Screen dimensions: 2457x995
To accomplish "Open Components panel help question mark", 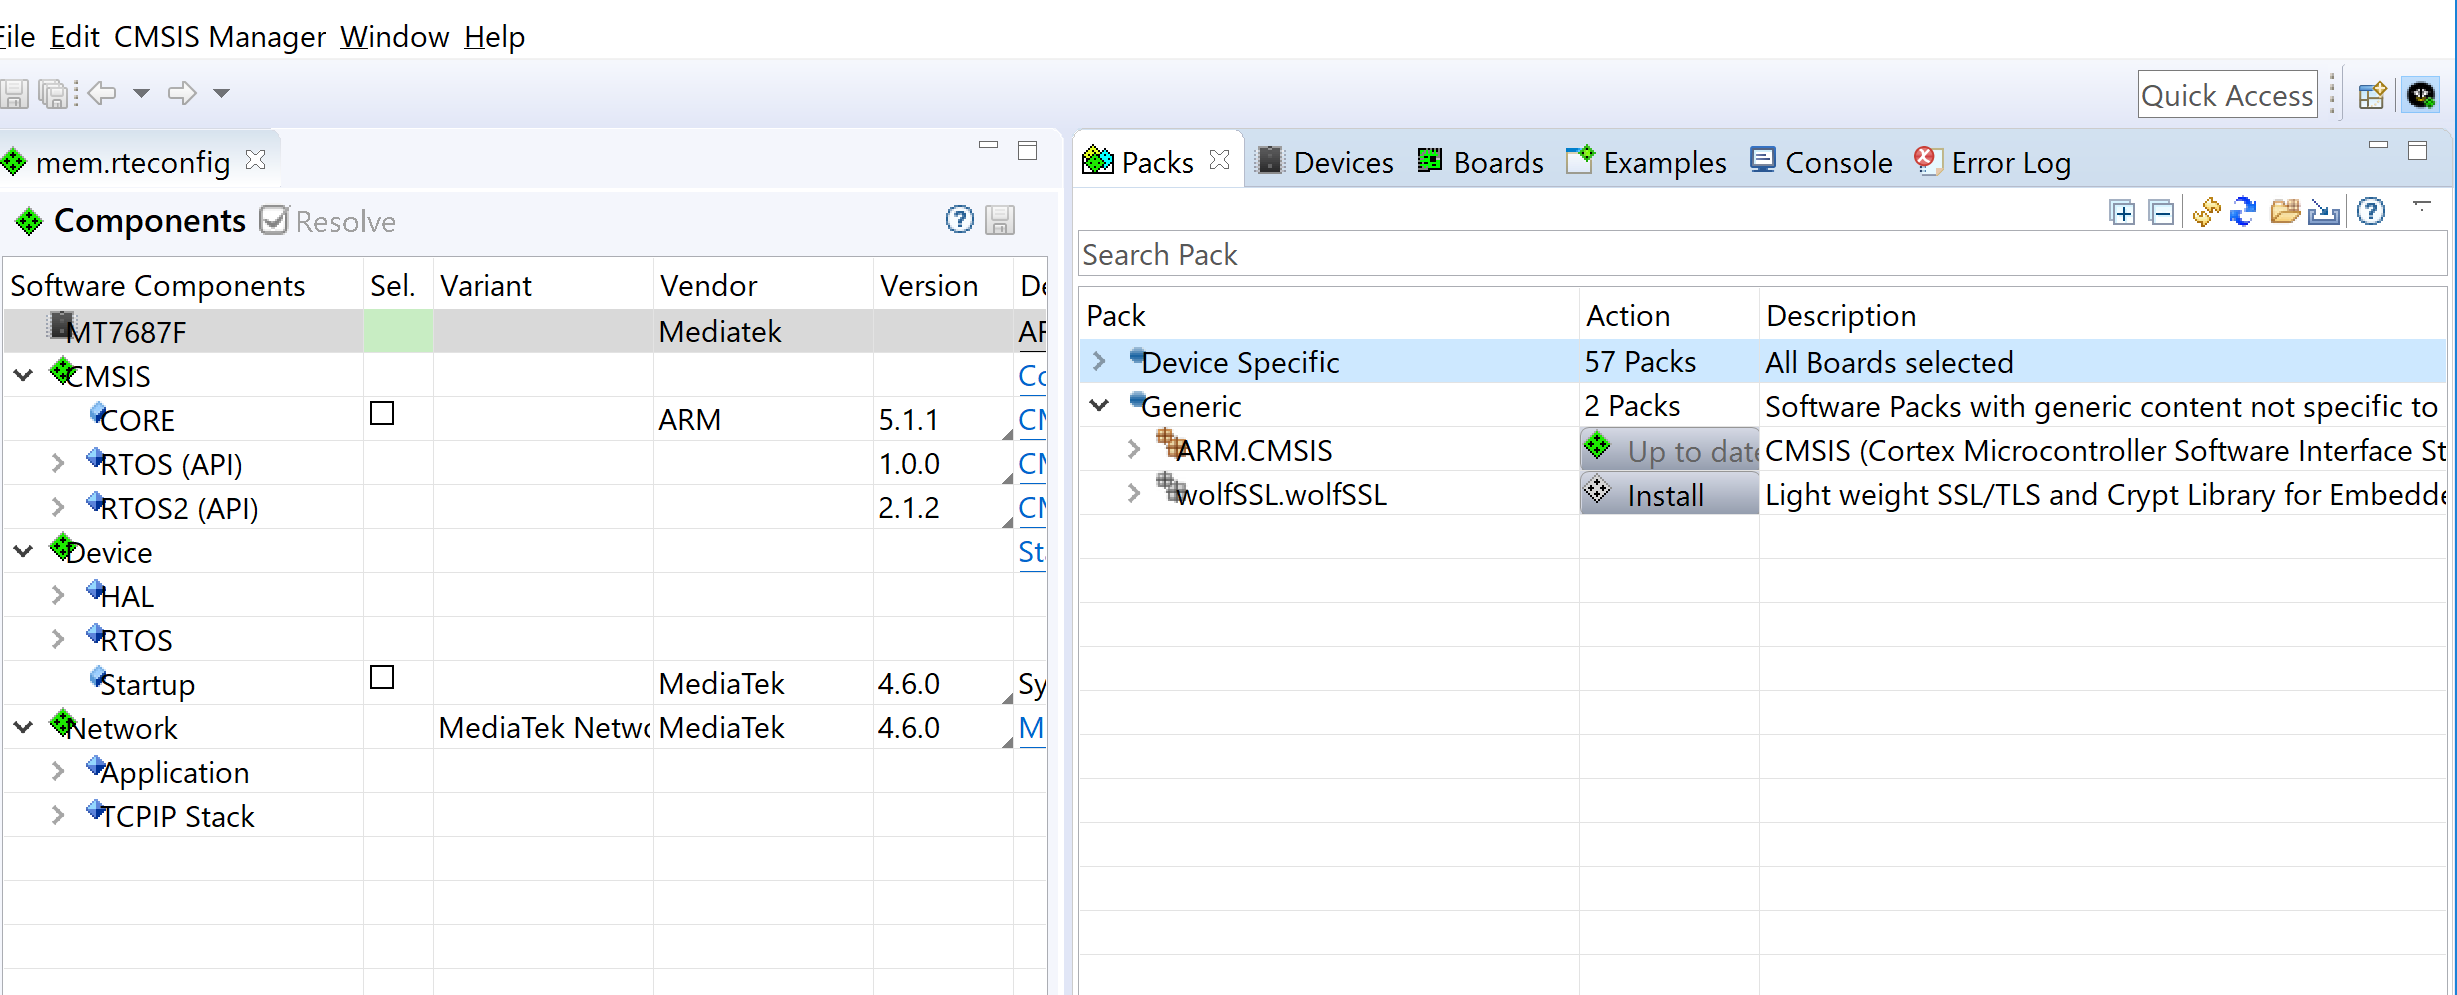I will click(959, 220).
